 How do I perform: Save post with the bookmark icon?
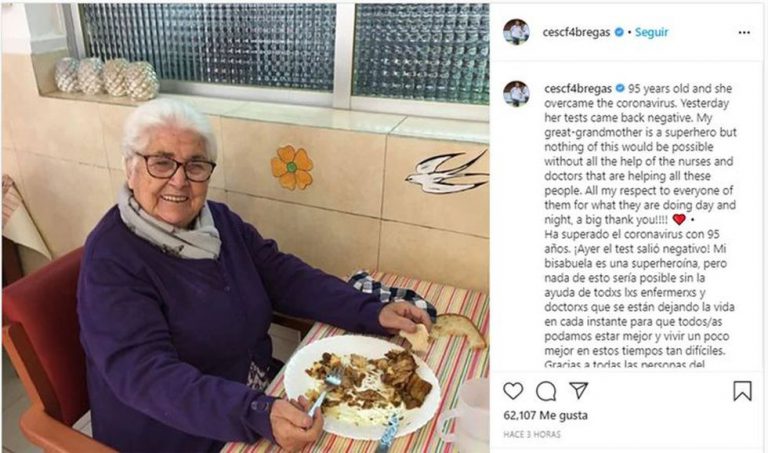[x=743, y=391]
